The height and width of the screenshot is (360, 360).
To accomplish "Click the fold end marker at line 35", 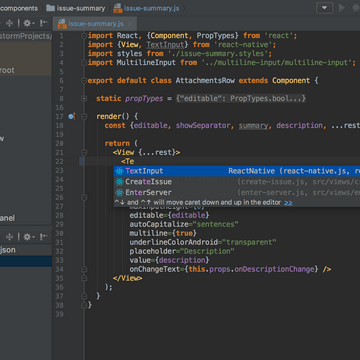I will tap(84, 278).
